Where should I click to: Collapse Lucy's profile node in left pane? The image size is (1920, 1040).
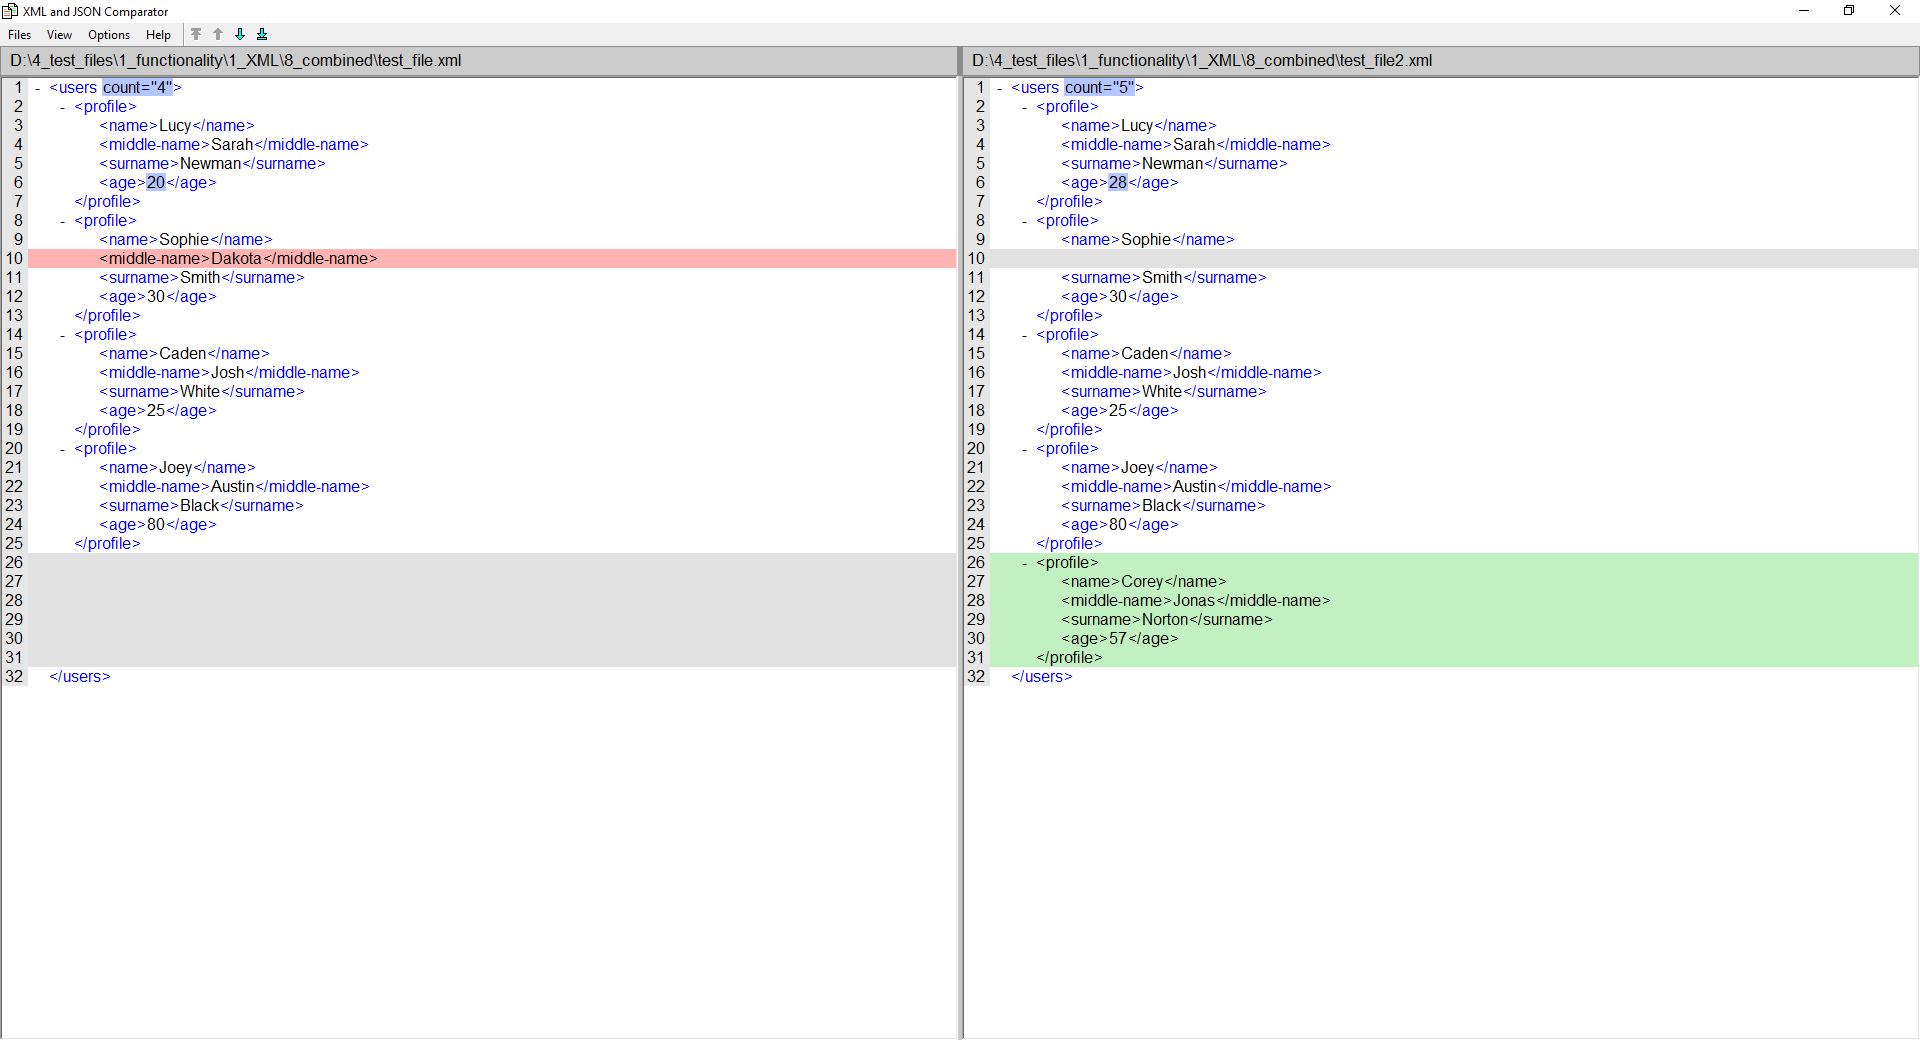click(63, 107)
